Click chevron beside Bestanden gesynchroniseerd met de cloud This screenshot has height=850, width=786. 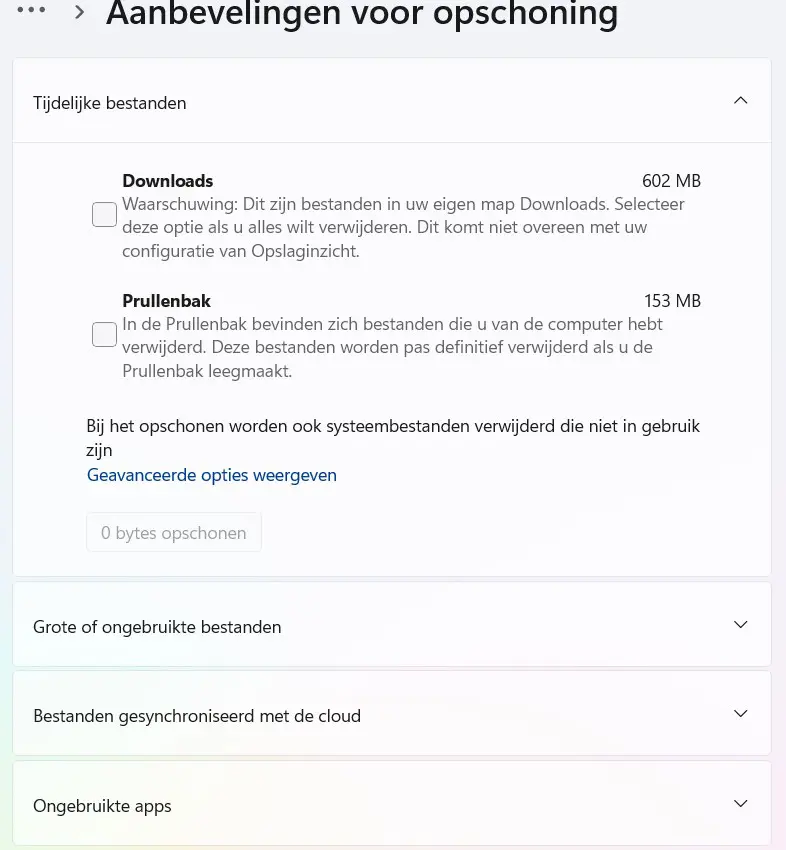coord(740,713)
